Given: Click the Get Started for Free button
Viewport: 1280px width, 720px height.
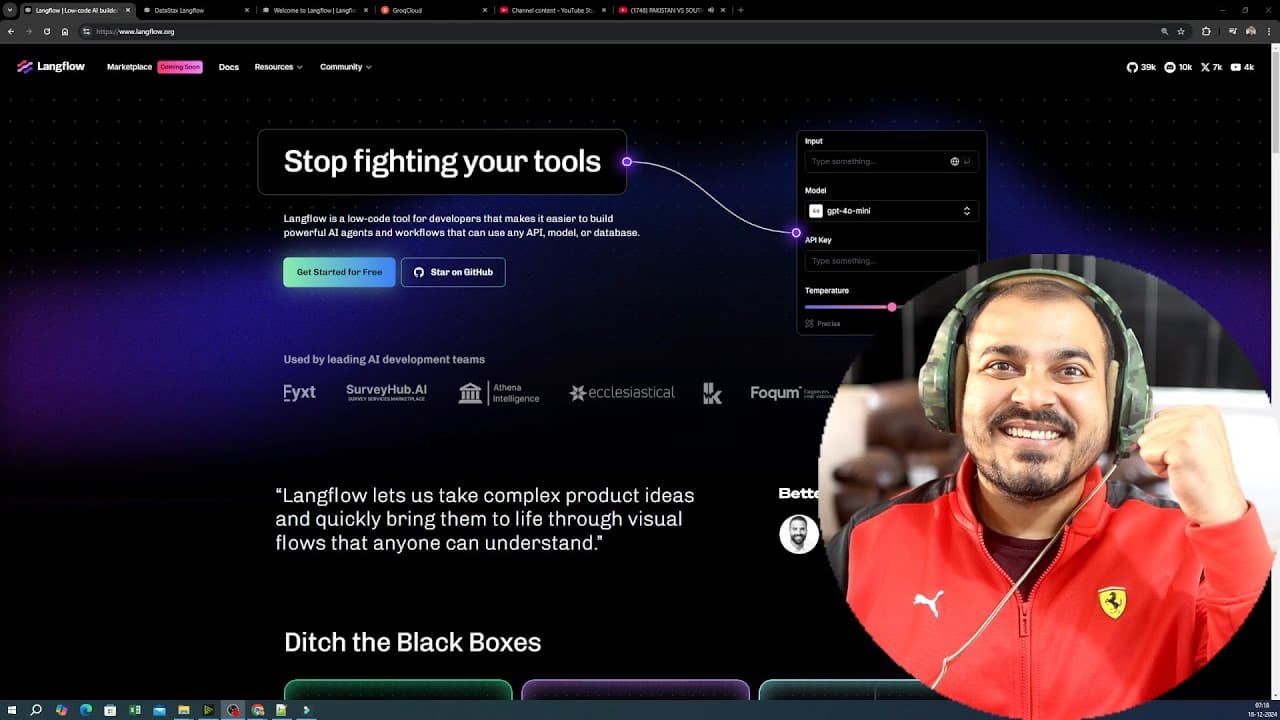Looking at the screenshot, I should 339,272.
